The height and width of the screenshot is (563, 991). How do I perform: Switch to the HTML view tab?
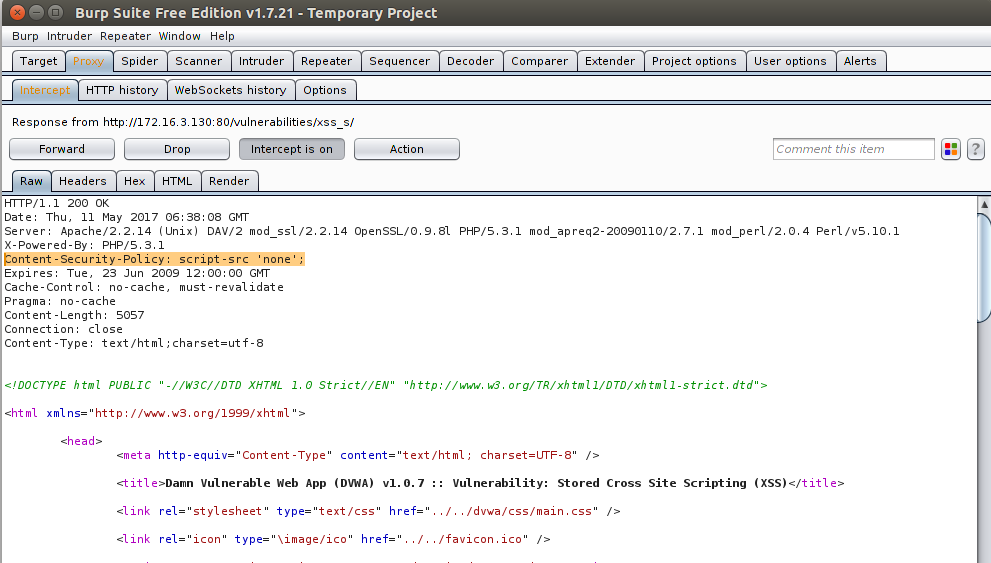[177, 181]
